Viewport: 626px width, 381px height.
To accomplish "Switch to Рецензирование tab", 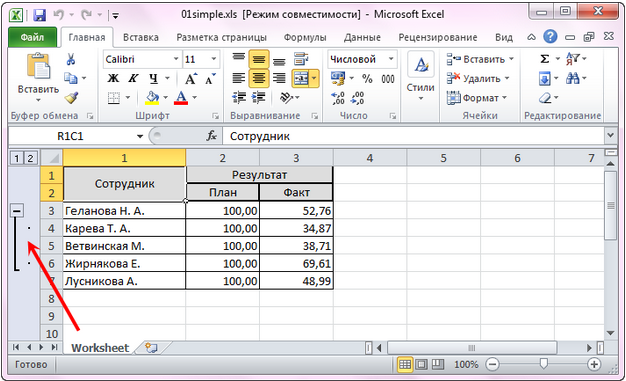I will (438, 38).
